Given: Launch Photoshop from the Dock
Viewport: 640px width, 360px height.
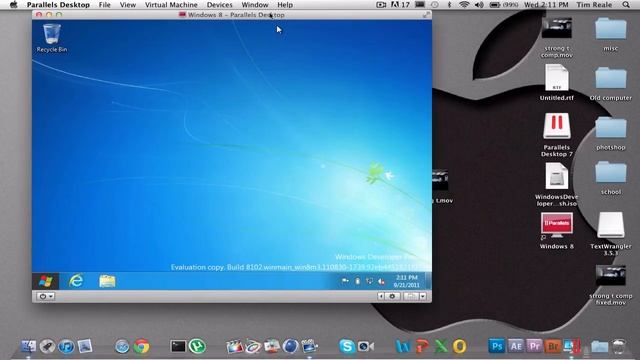Looking at the screenshot, I should click(x=496, y=346).
